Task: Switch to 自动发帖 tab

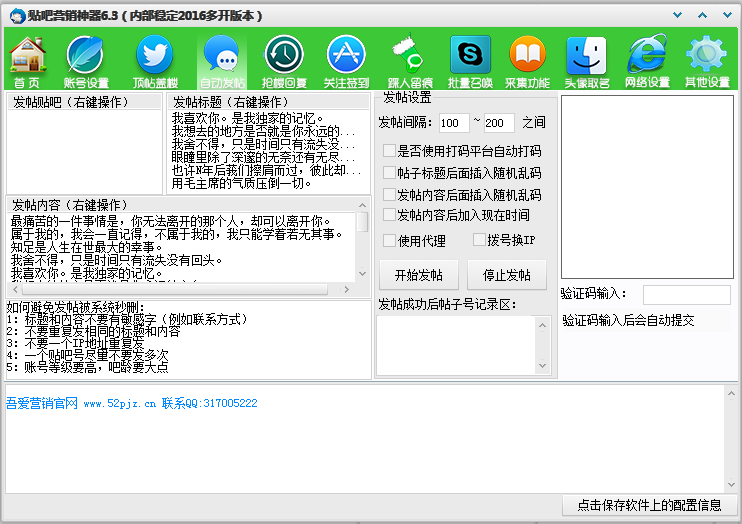Action: pos(221,58)
